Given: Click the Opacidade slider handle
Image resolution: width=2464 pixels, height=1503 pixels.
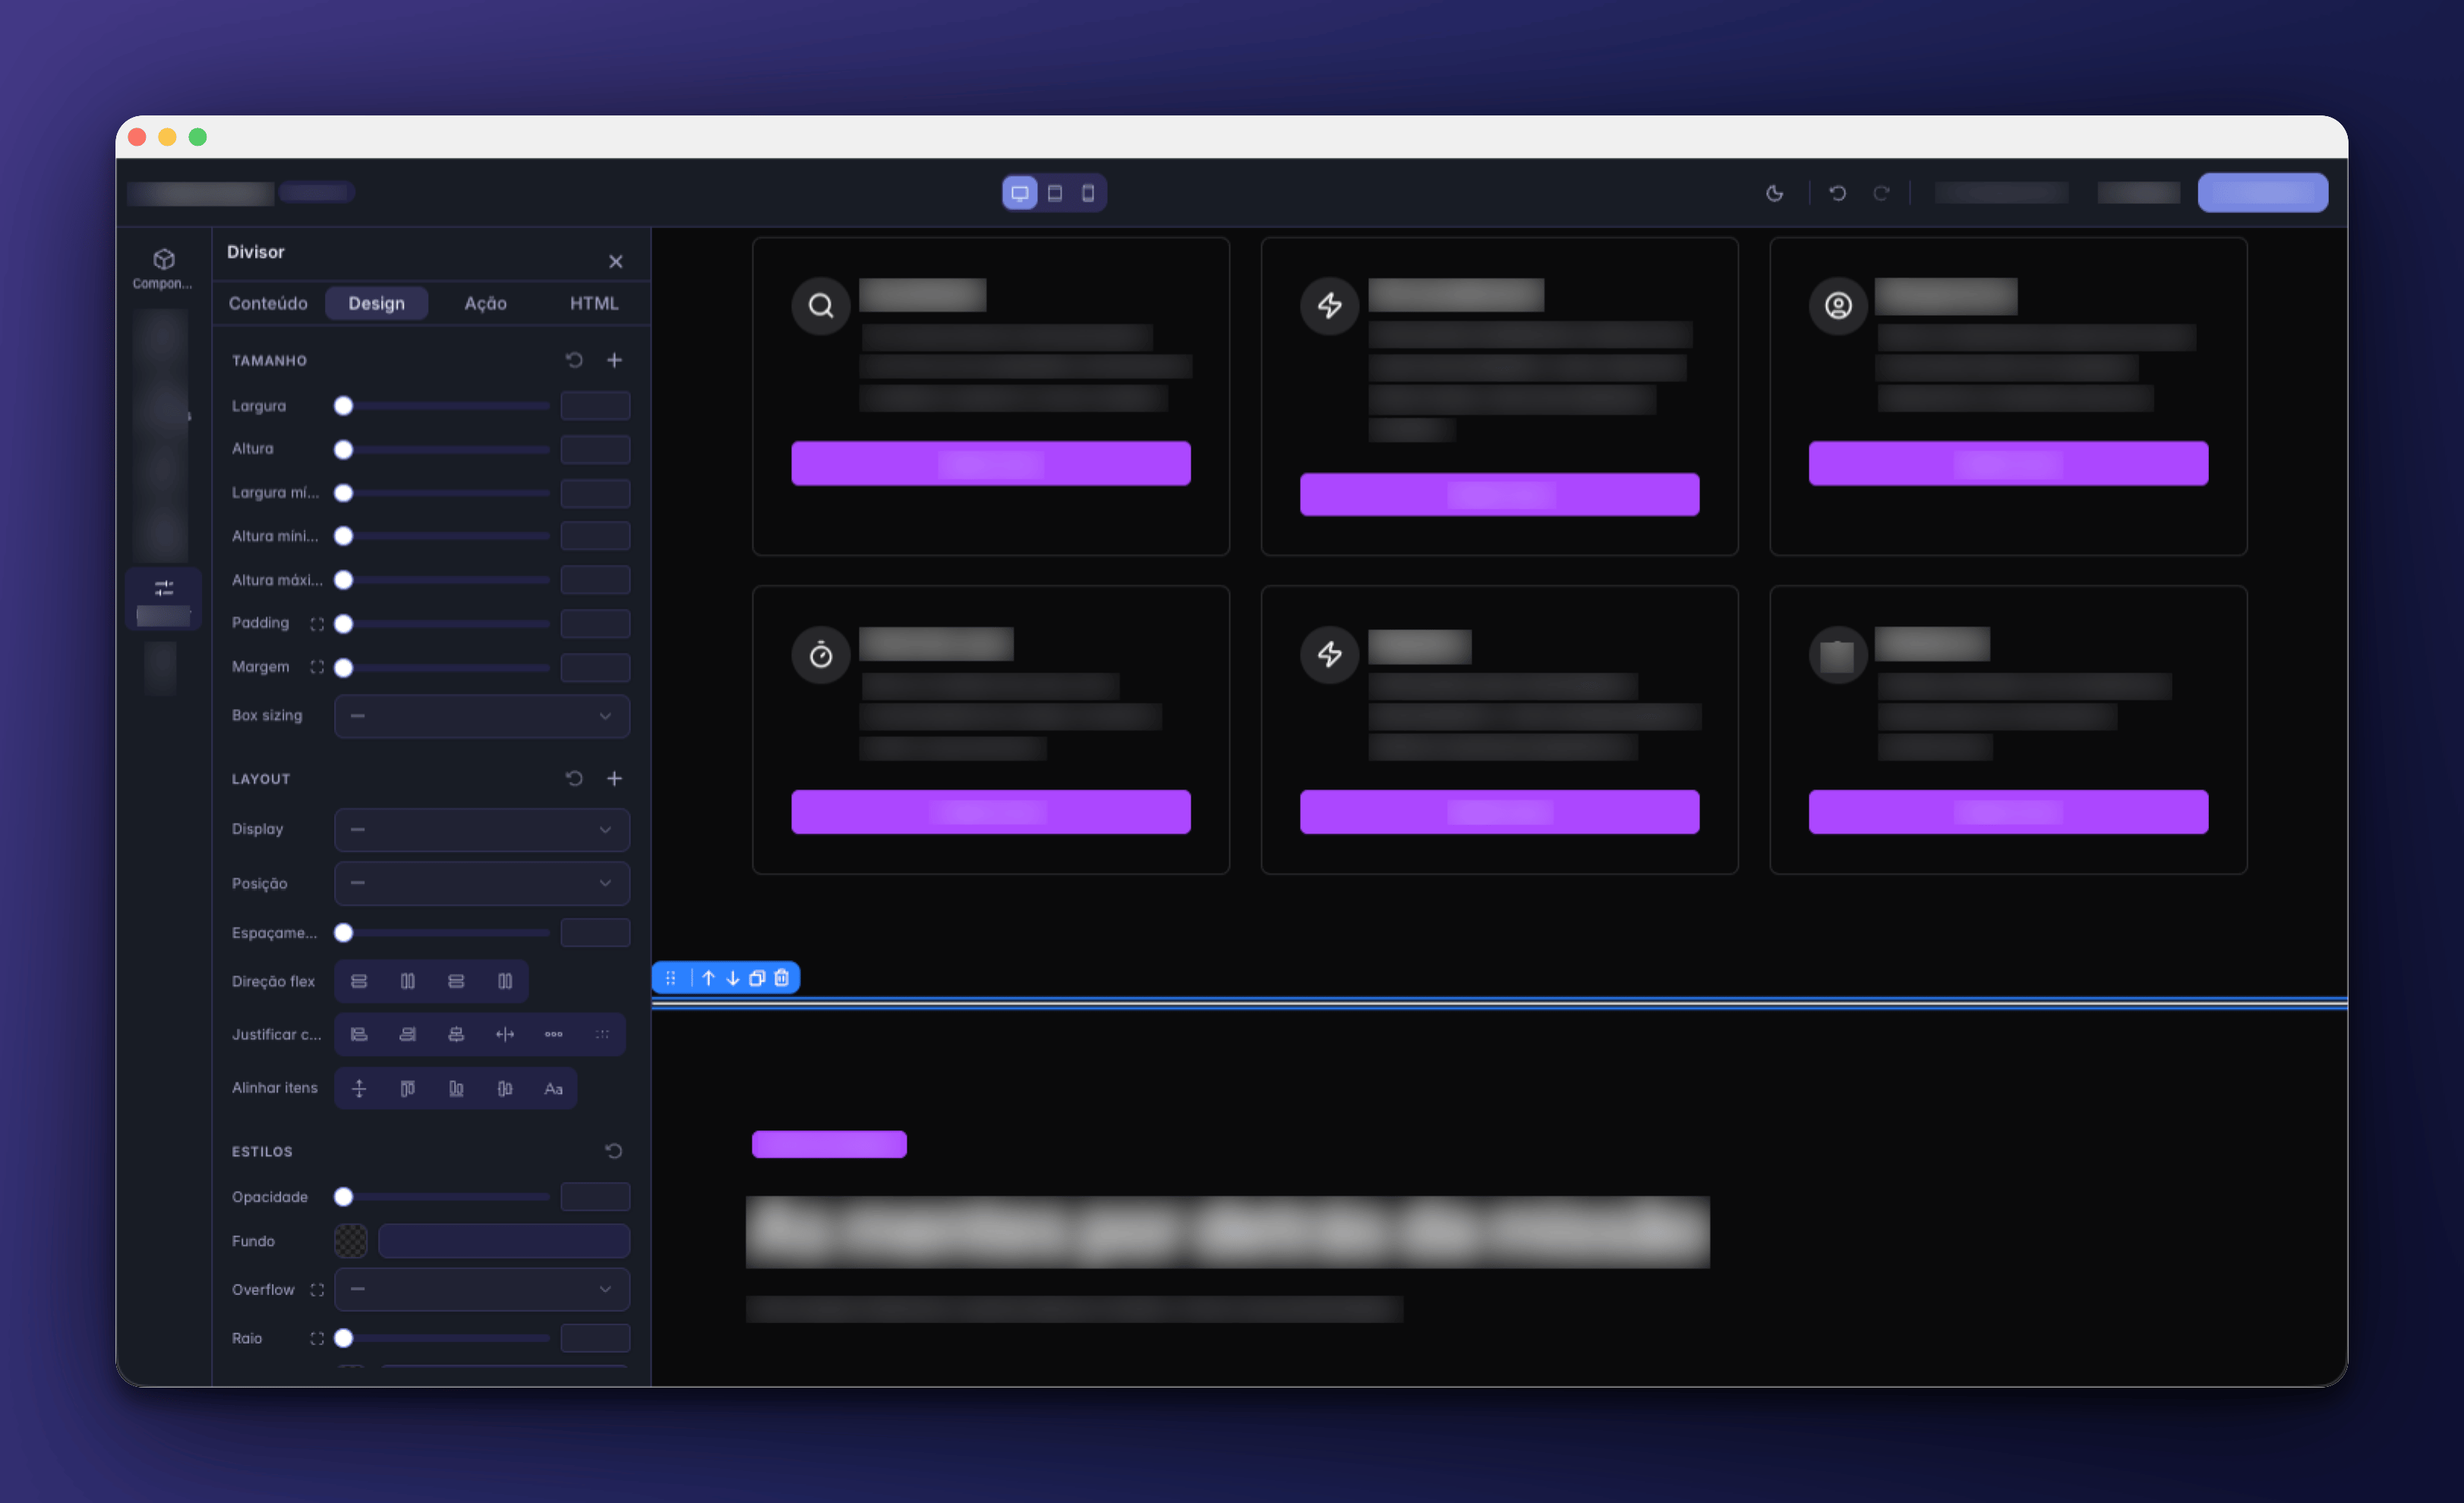Looking at the screenshot, I should (x=344, y=1197).
